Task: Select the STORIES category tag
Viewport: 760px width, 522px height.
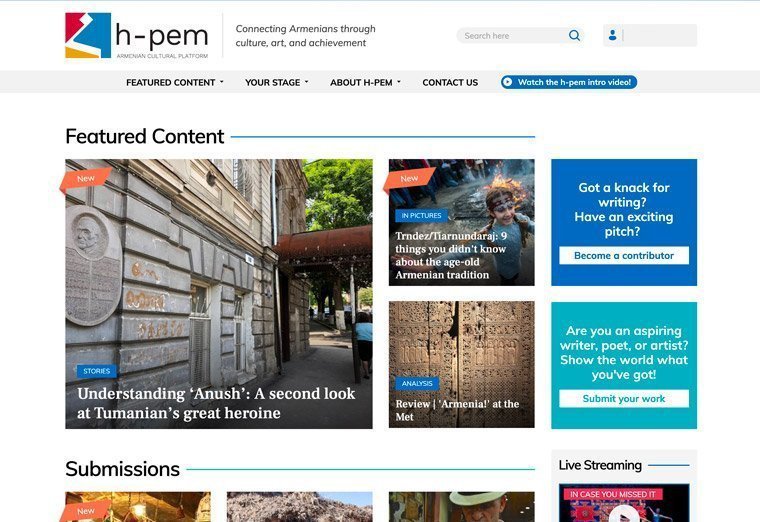Action: tap(96, 371)
